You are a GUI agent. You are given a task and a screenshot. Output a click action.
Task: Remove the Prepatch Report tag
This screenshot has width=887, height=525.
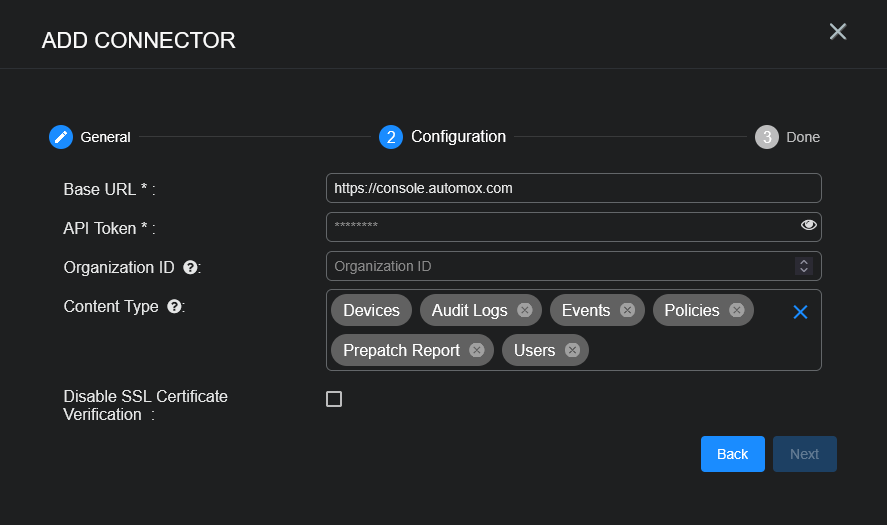(x=477, y=350)
